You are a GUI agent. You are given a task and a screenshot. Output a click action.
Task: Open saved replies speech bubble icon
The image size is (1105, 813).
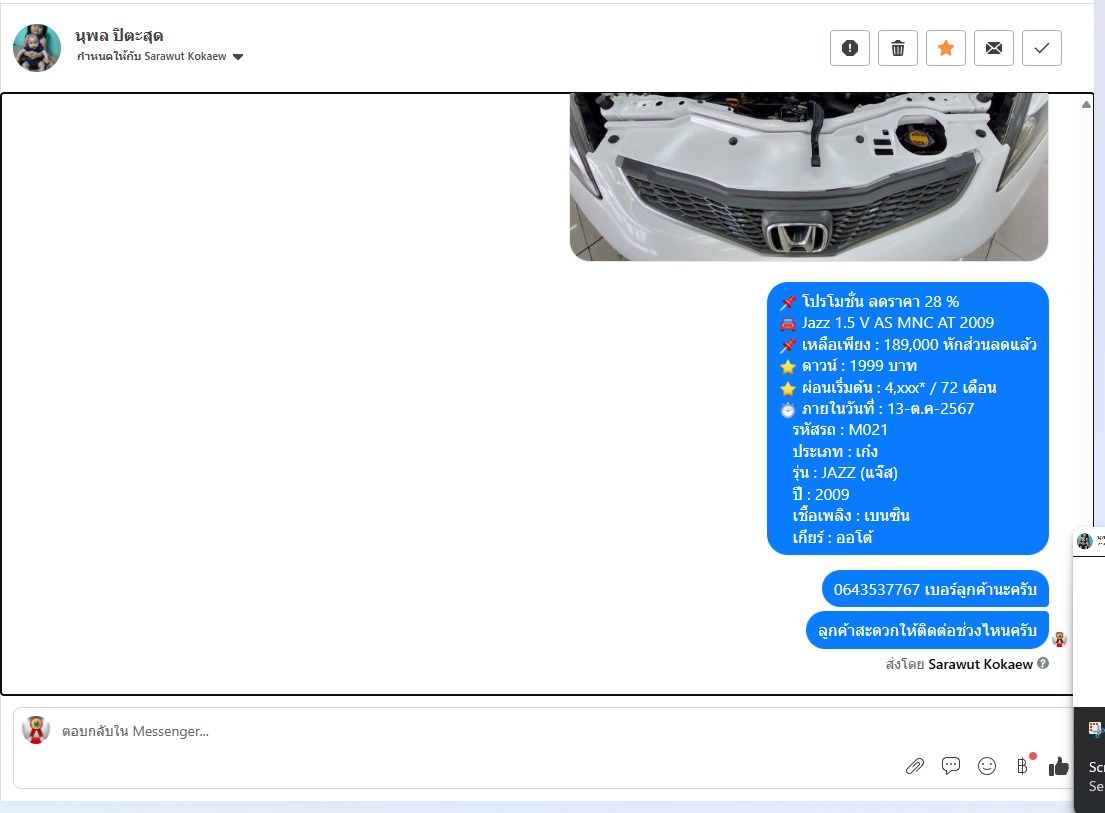[951, 766]
